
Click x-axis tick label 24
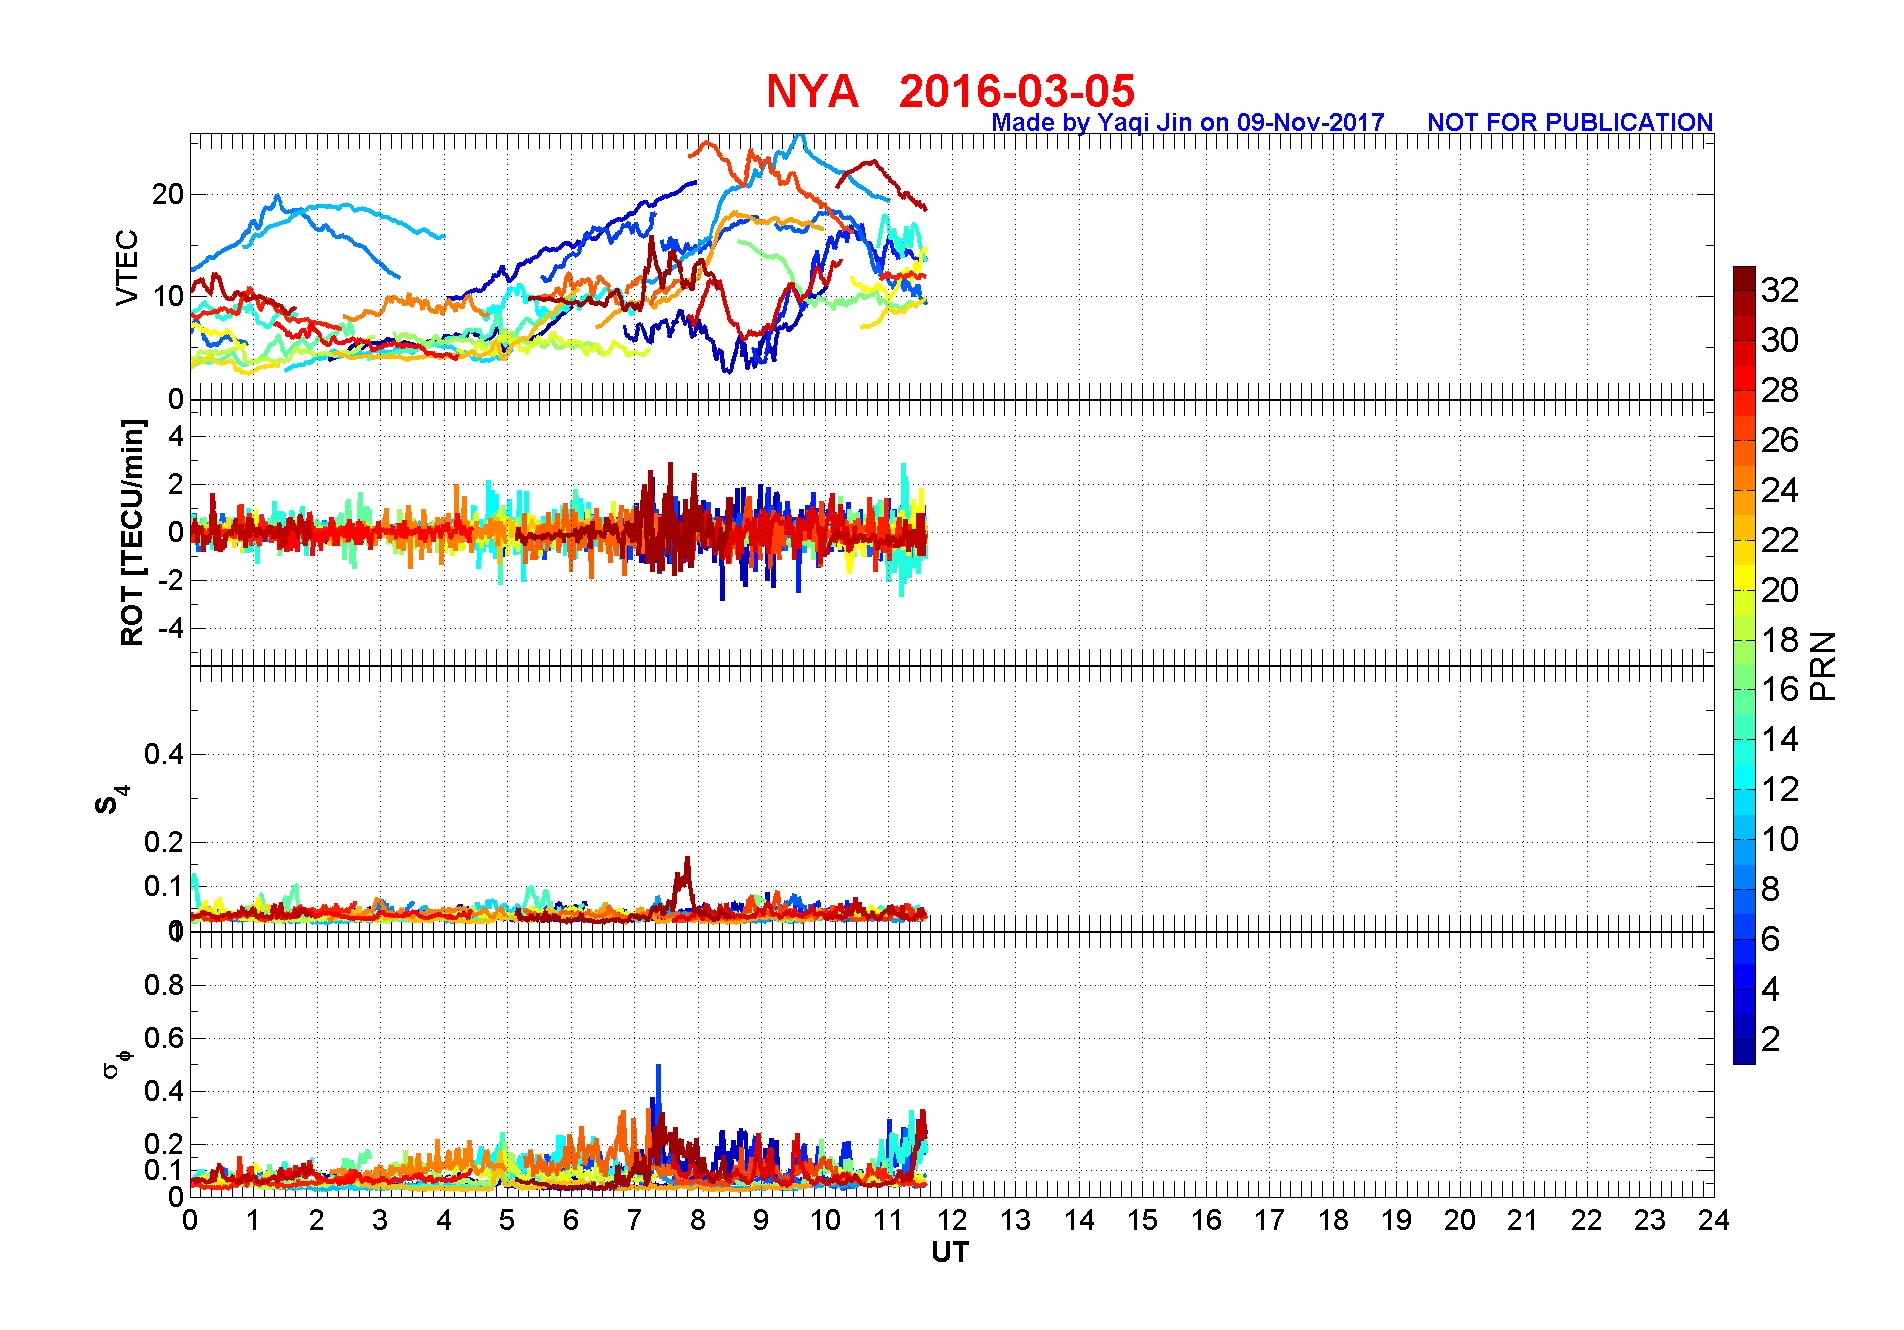[1714, 1220]
